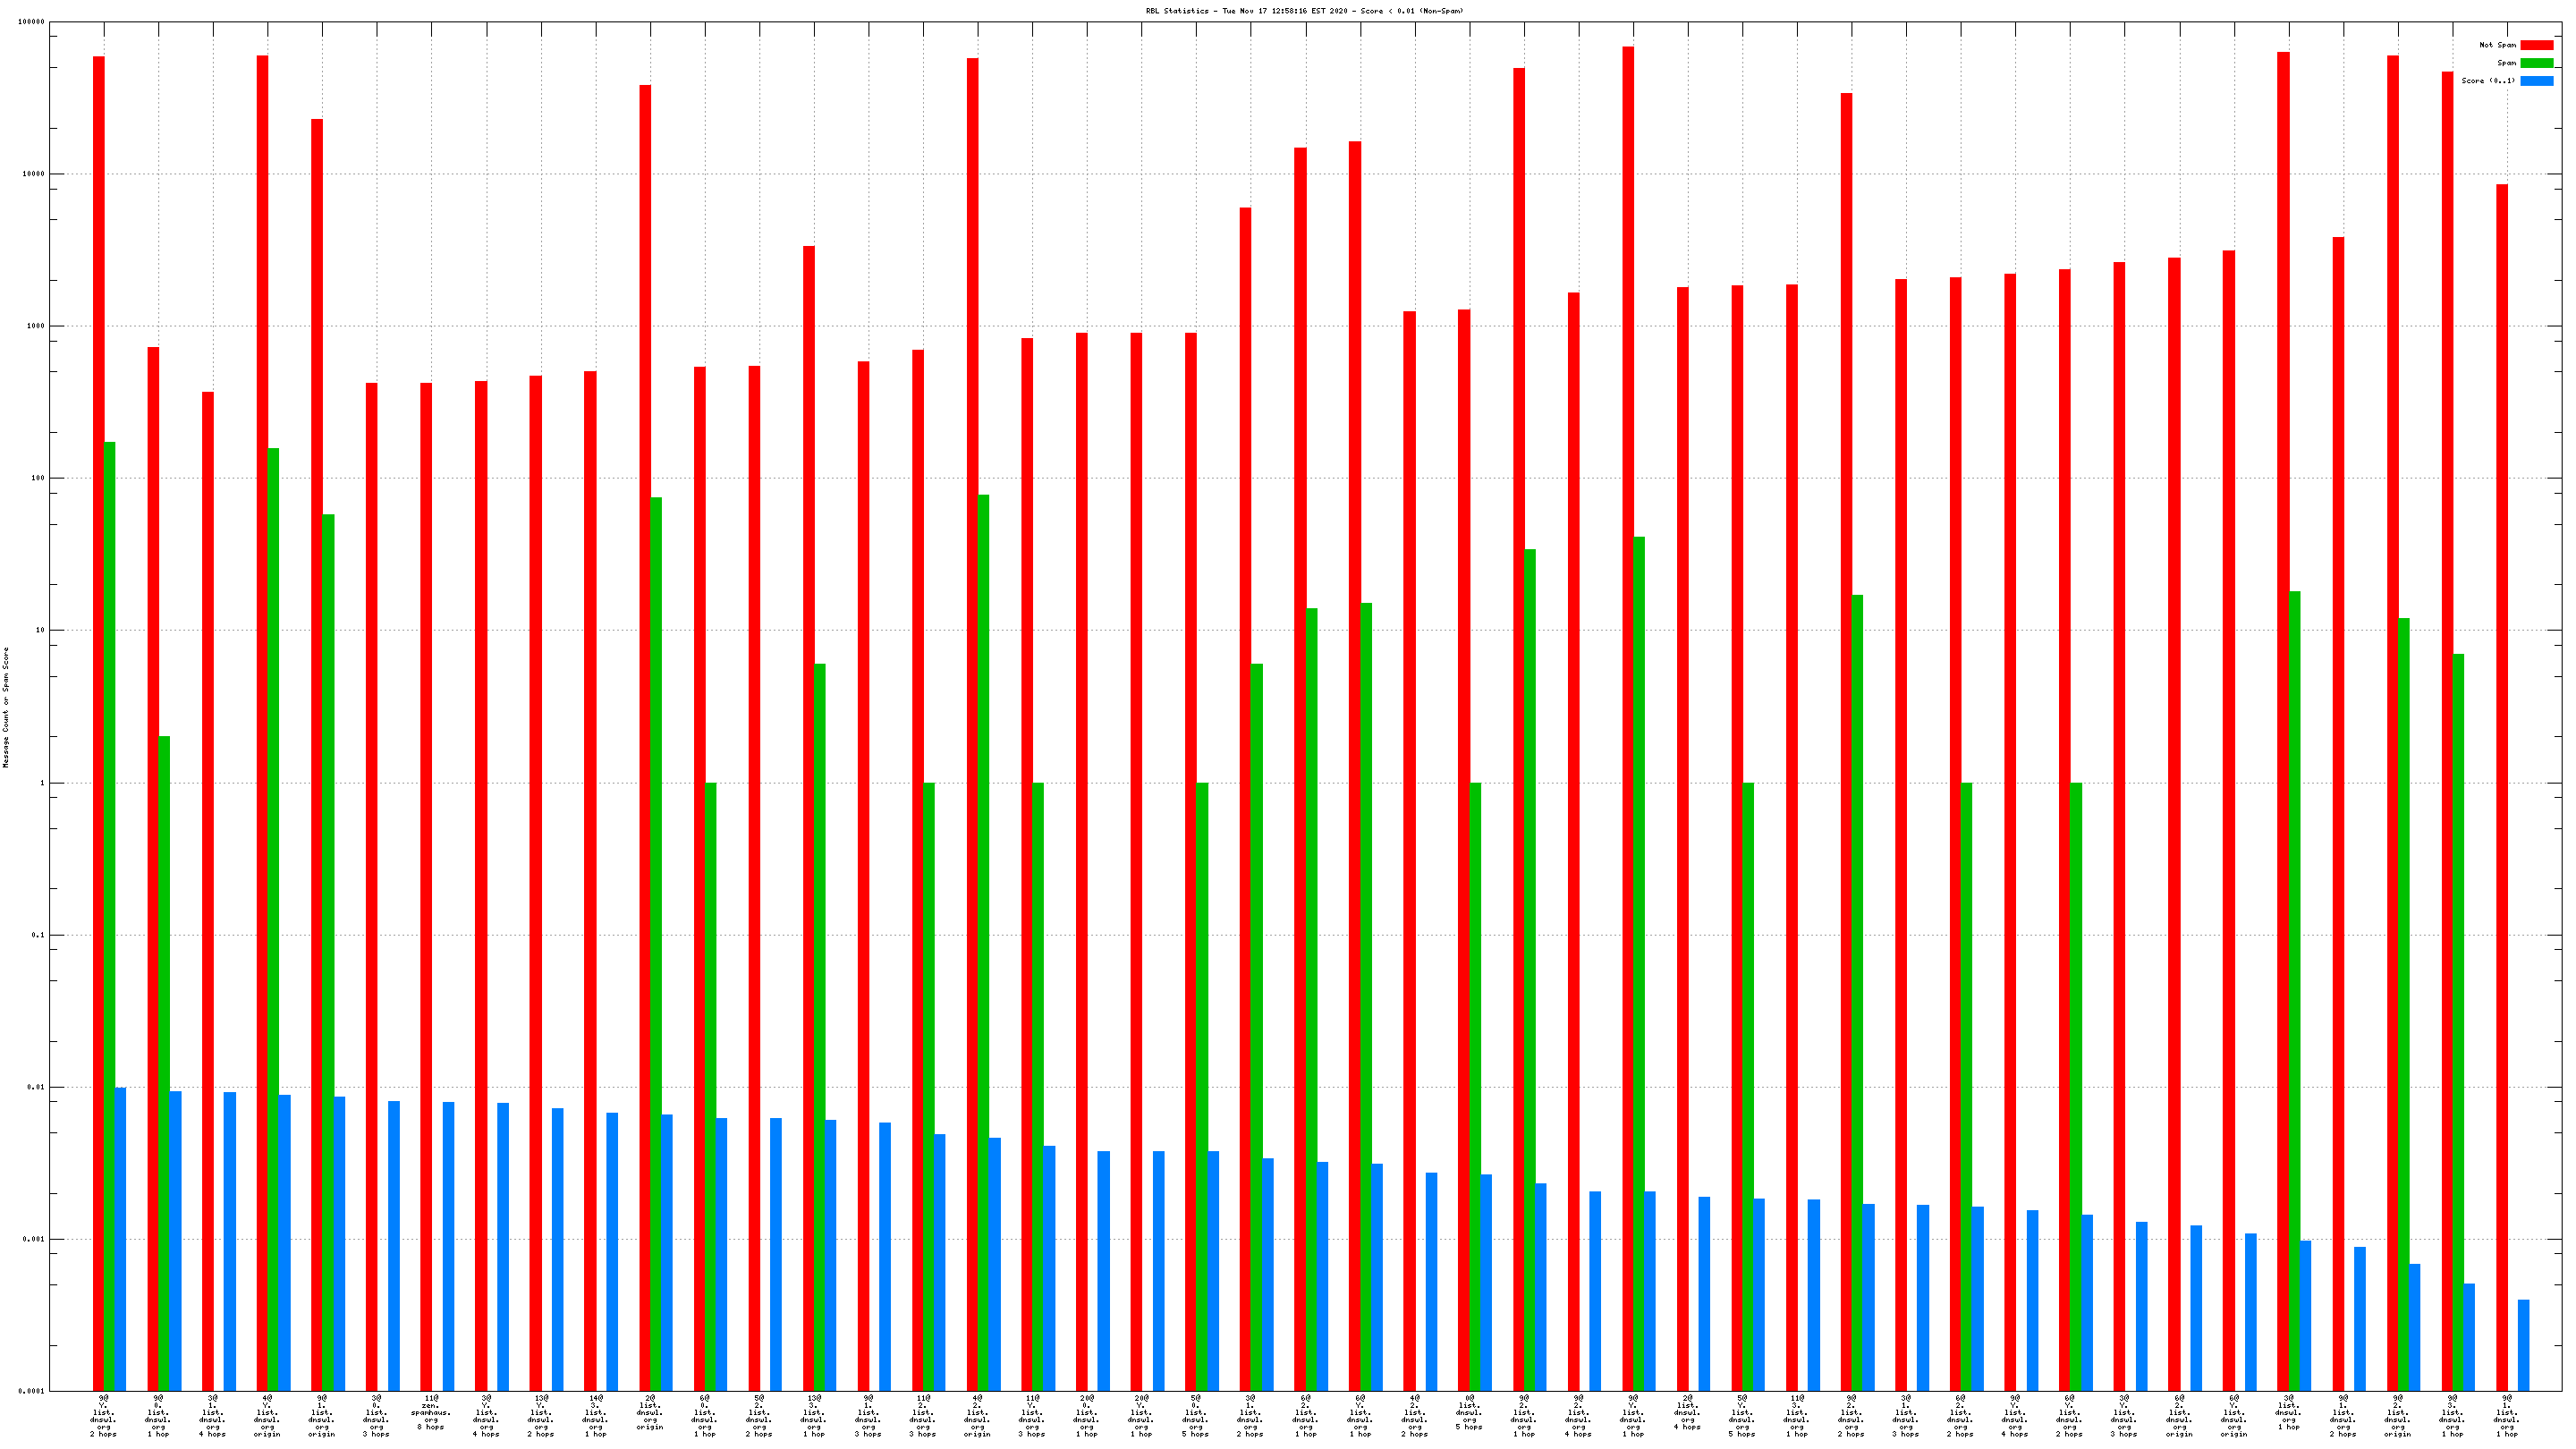Viewport: 2576px width, 1449px height.
Task: Click the 14@ 3.list.dnswl.org 1 hop label
Action: [x=595, y=1416]
